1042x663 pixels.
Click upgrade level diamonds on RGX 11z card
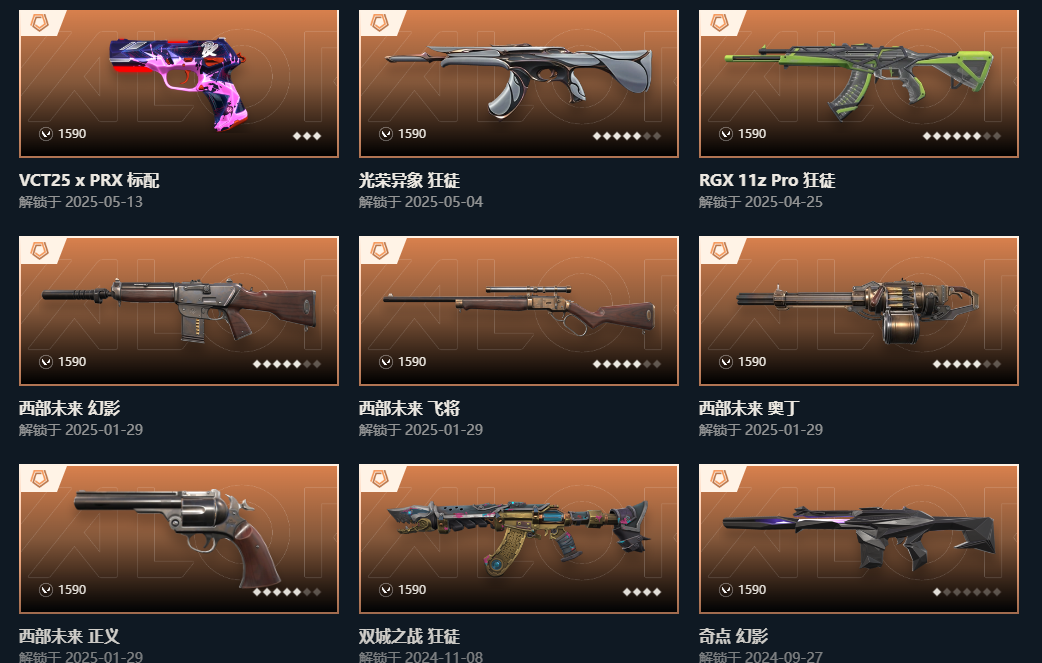pos(962,136)
